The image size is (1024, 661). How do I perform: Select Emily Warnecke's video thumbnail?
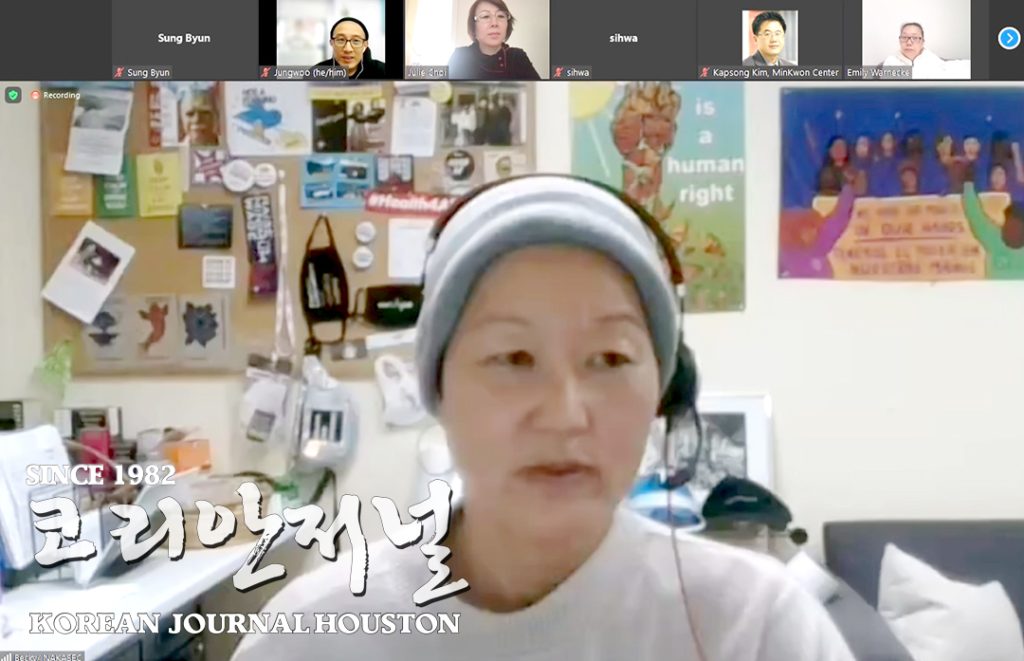point(916,39)
